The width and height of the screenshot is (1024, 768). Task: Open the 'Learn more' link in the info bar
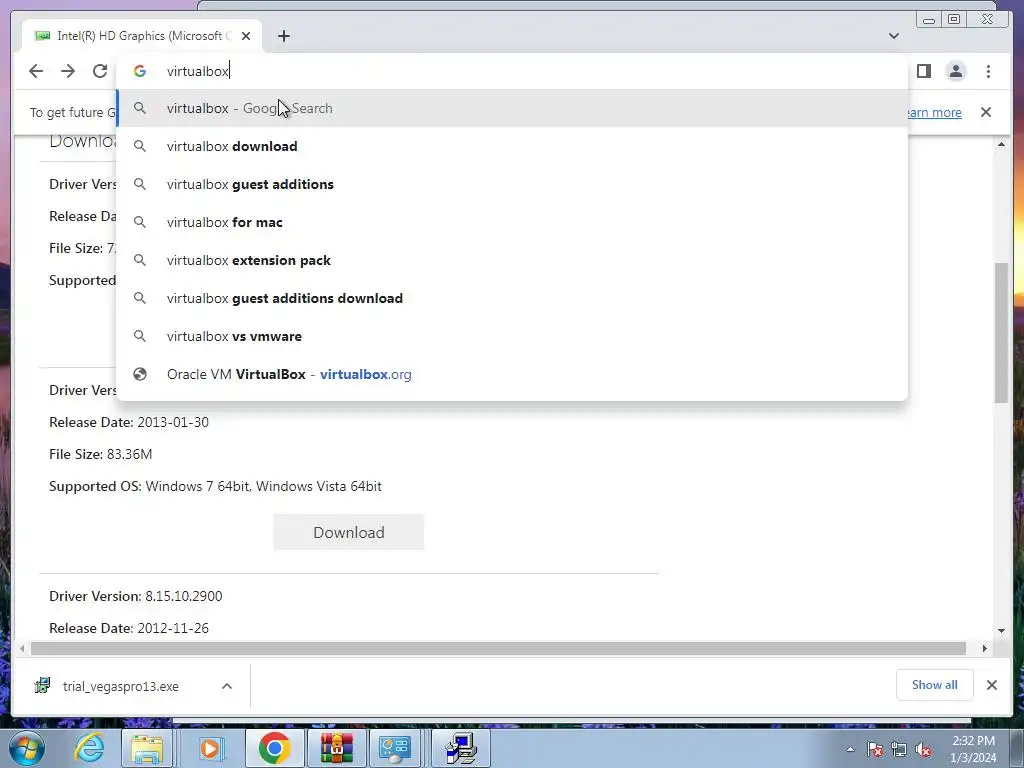(934, 112)
